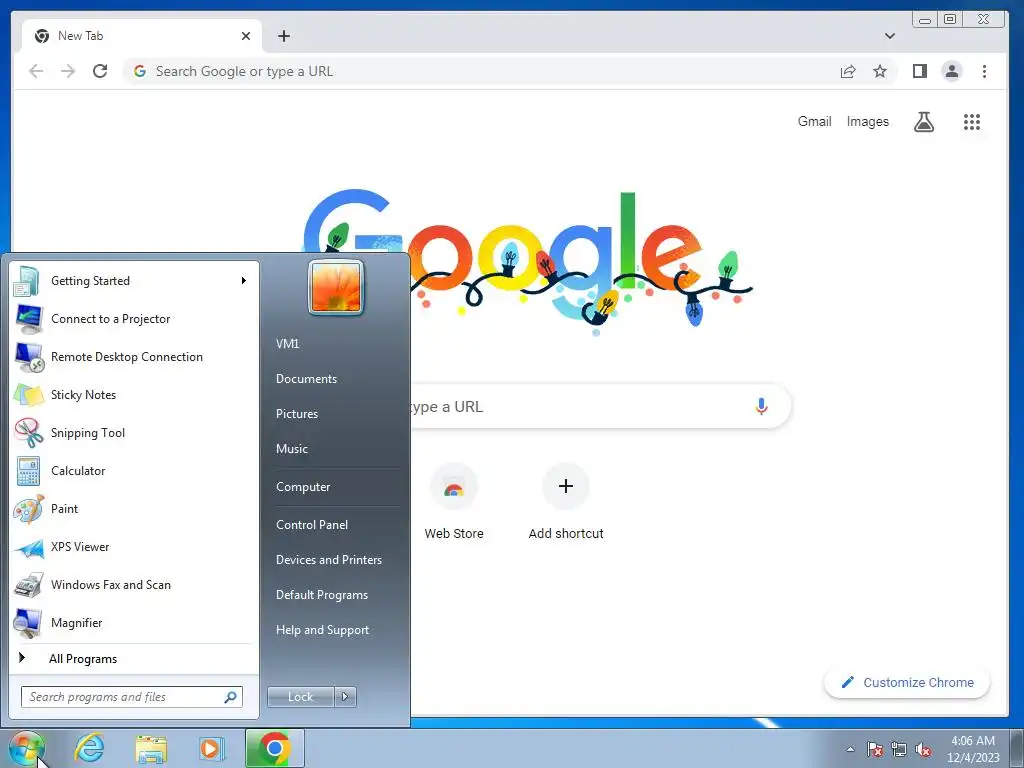Viewport: 1024px width, 768px height.
Task: Open Music from Start menu
Action: [291, 449]
